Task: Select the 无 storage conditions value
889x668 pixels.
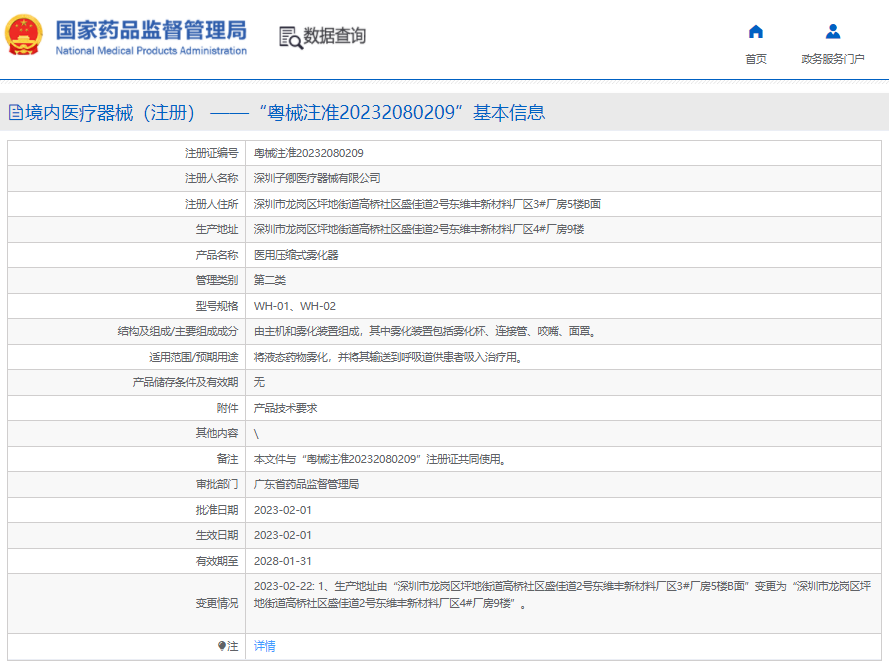Action: click(x=259, y=382)
